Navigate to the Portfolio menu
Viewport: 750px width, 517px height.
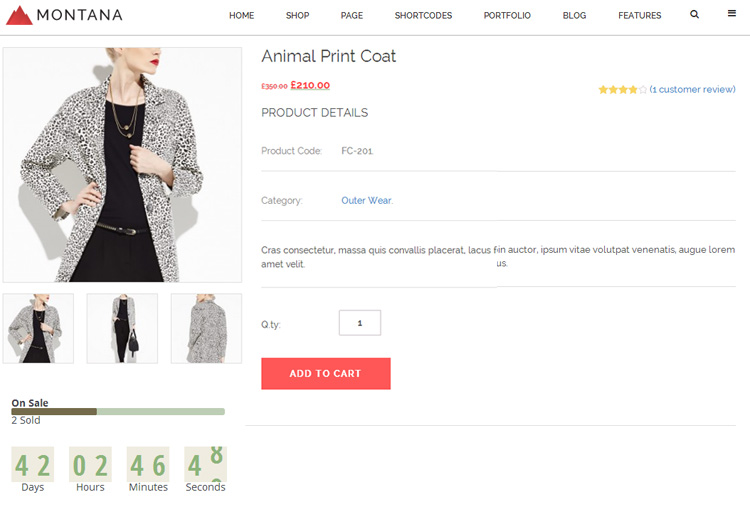click(x=507, y=16)
